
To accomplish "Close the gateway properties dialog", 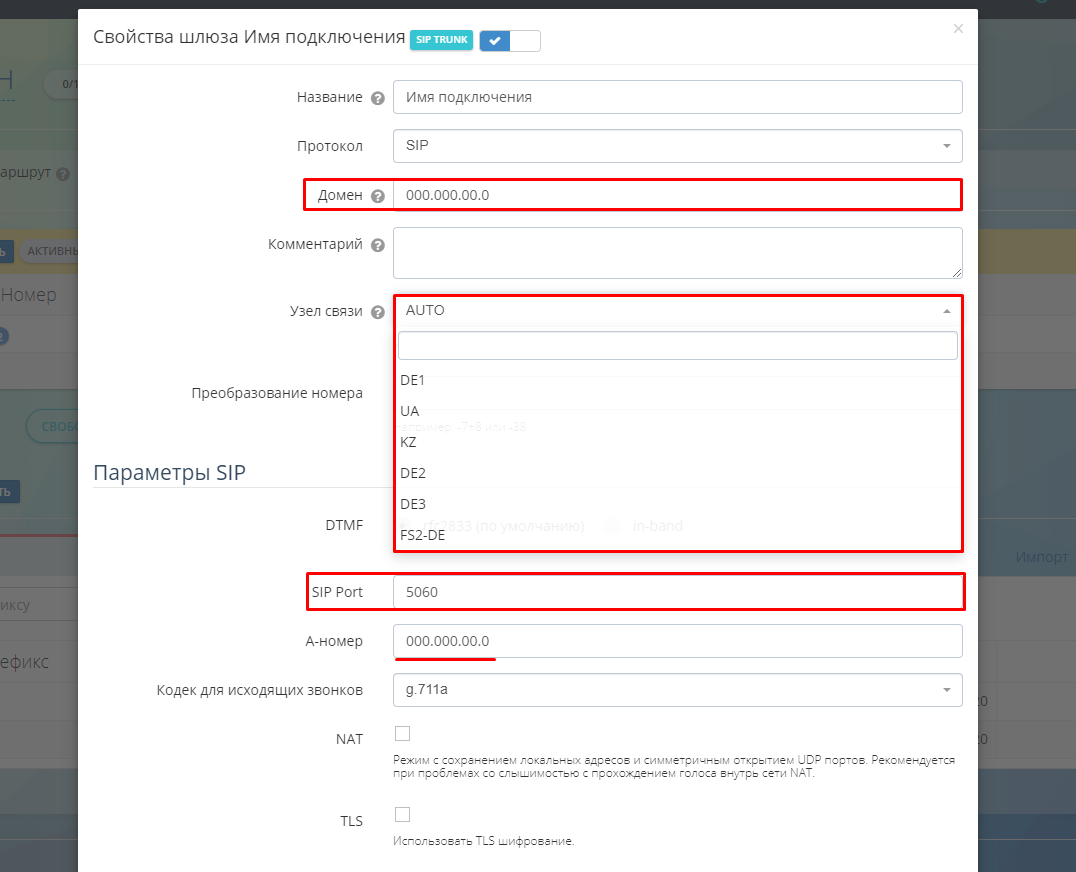I will tap(958, 29).
